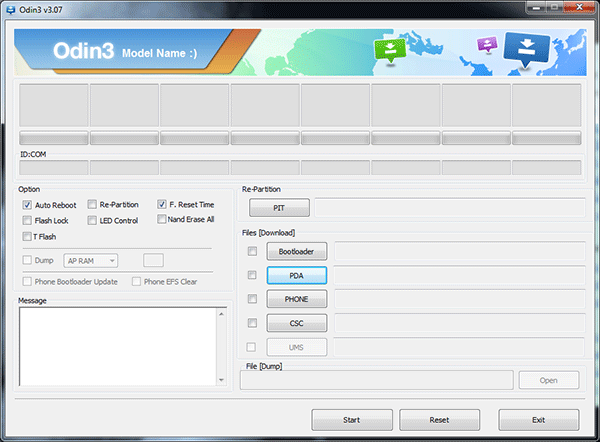600x442 pixels.
Task: Minimize the Odin3 window
Action: click(536, 7)
